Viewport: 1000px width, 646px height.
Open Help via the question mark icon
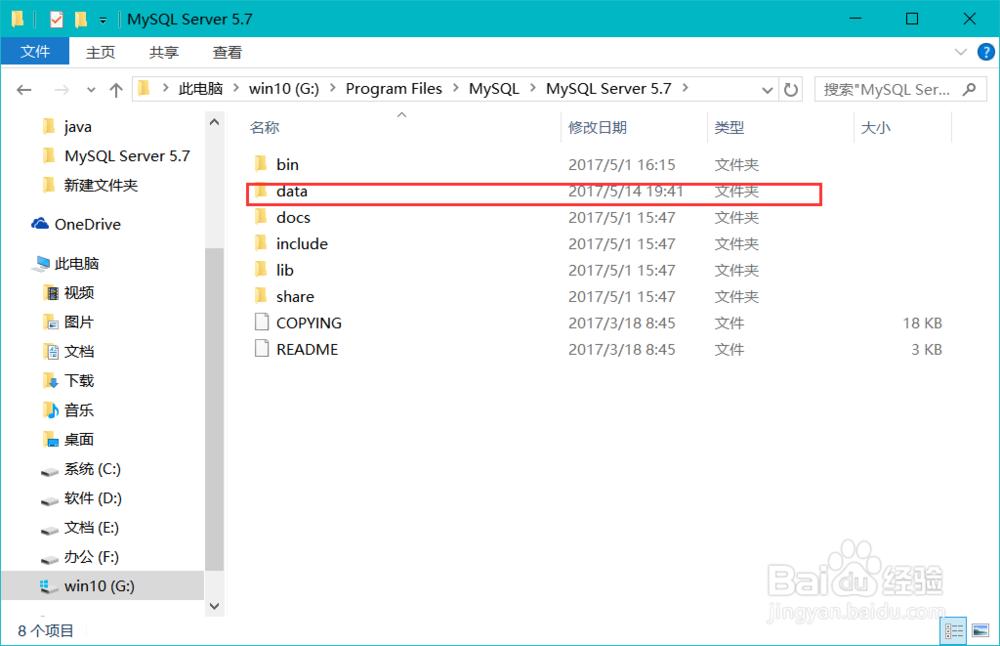click(x=989, y=51)
